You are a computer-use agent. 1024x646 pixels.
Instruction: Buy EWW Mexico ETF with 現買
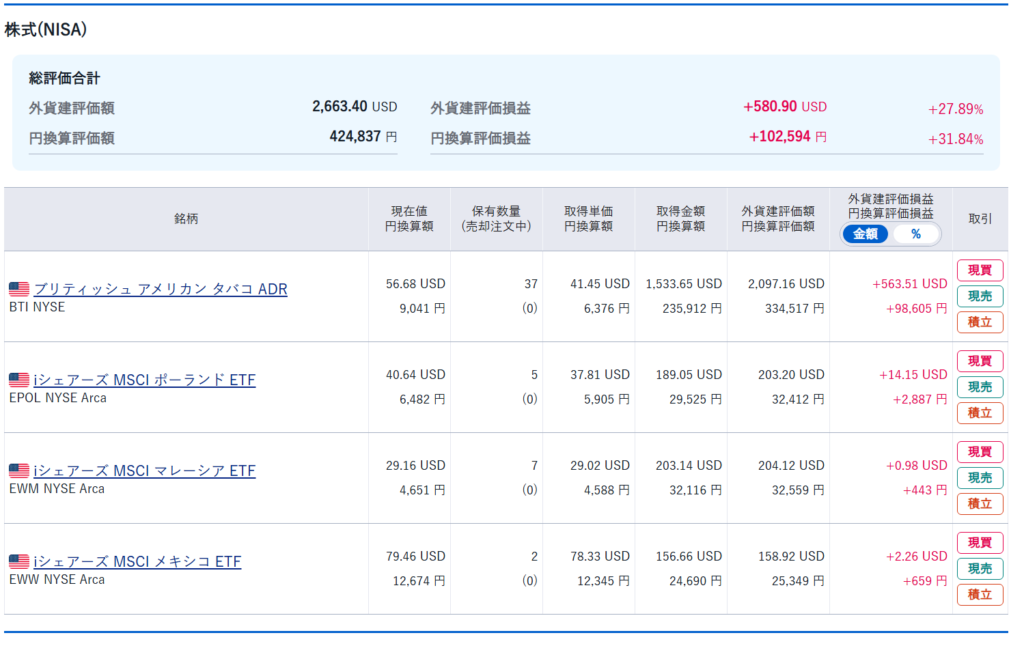tap(980, 543)
